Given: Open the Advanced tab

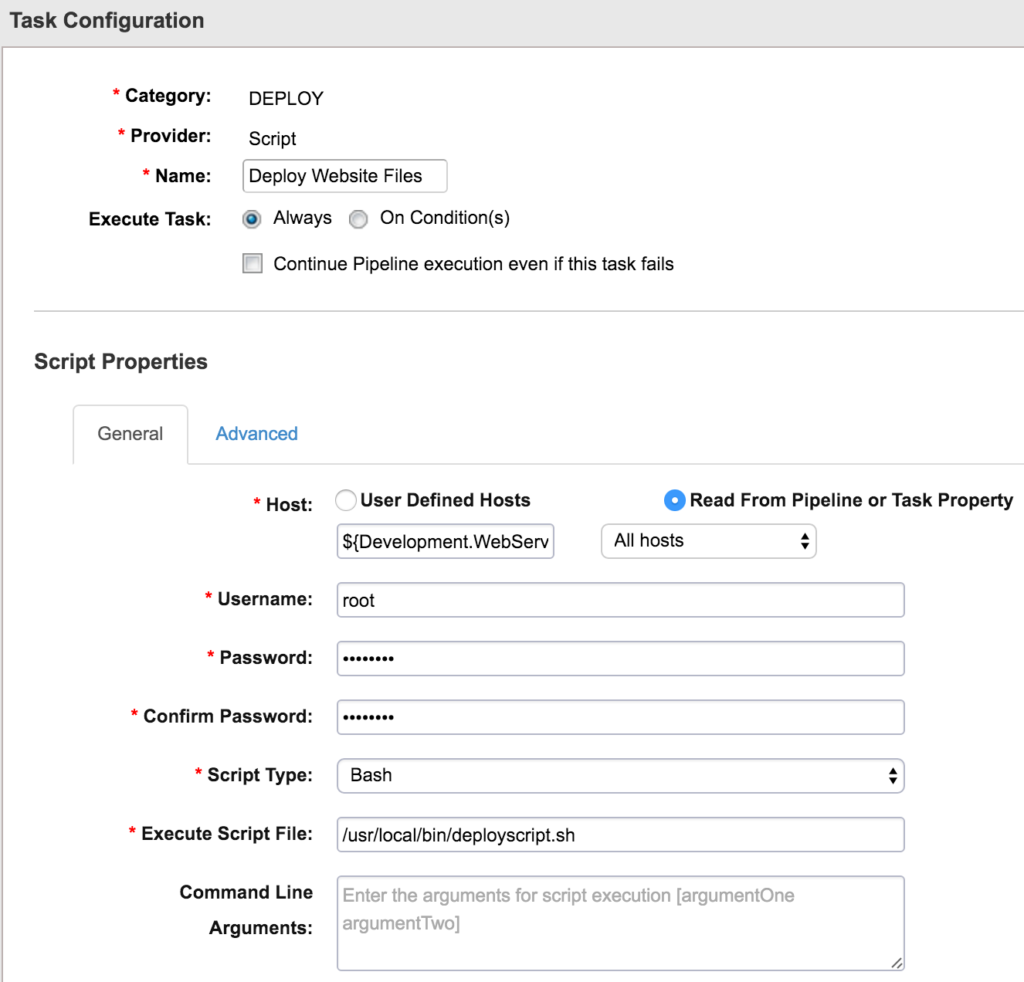Looking at the screenshot, I should tap(257, 434).
